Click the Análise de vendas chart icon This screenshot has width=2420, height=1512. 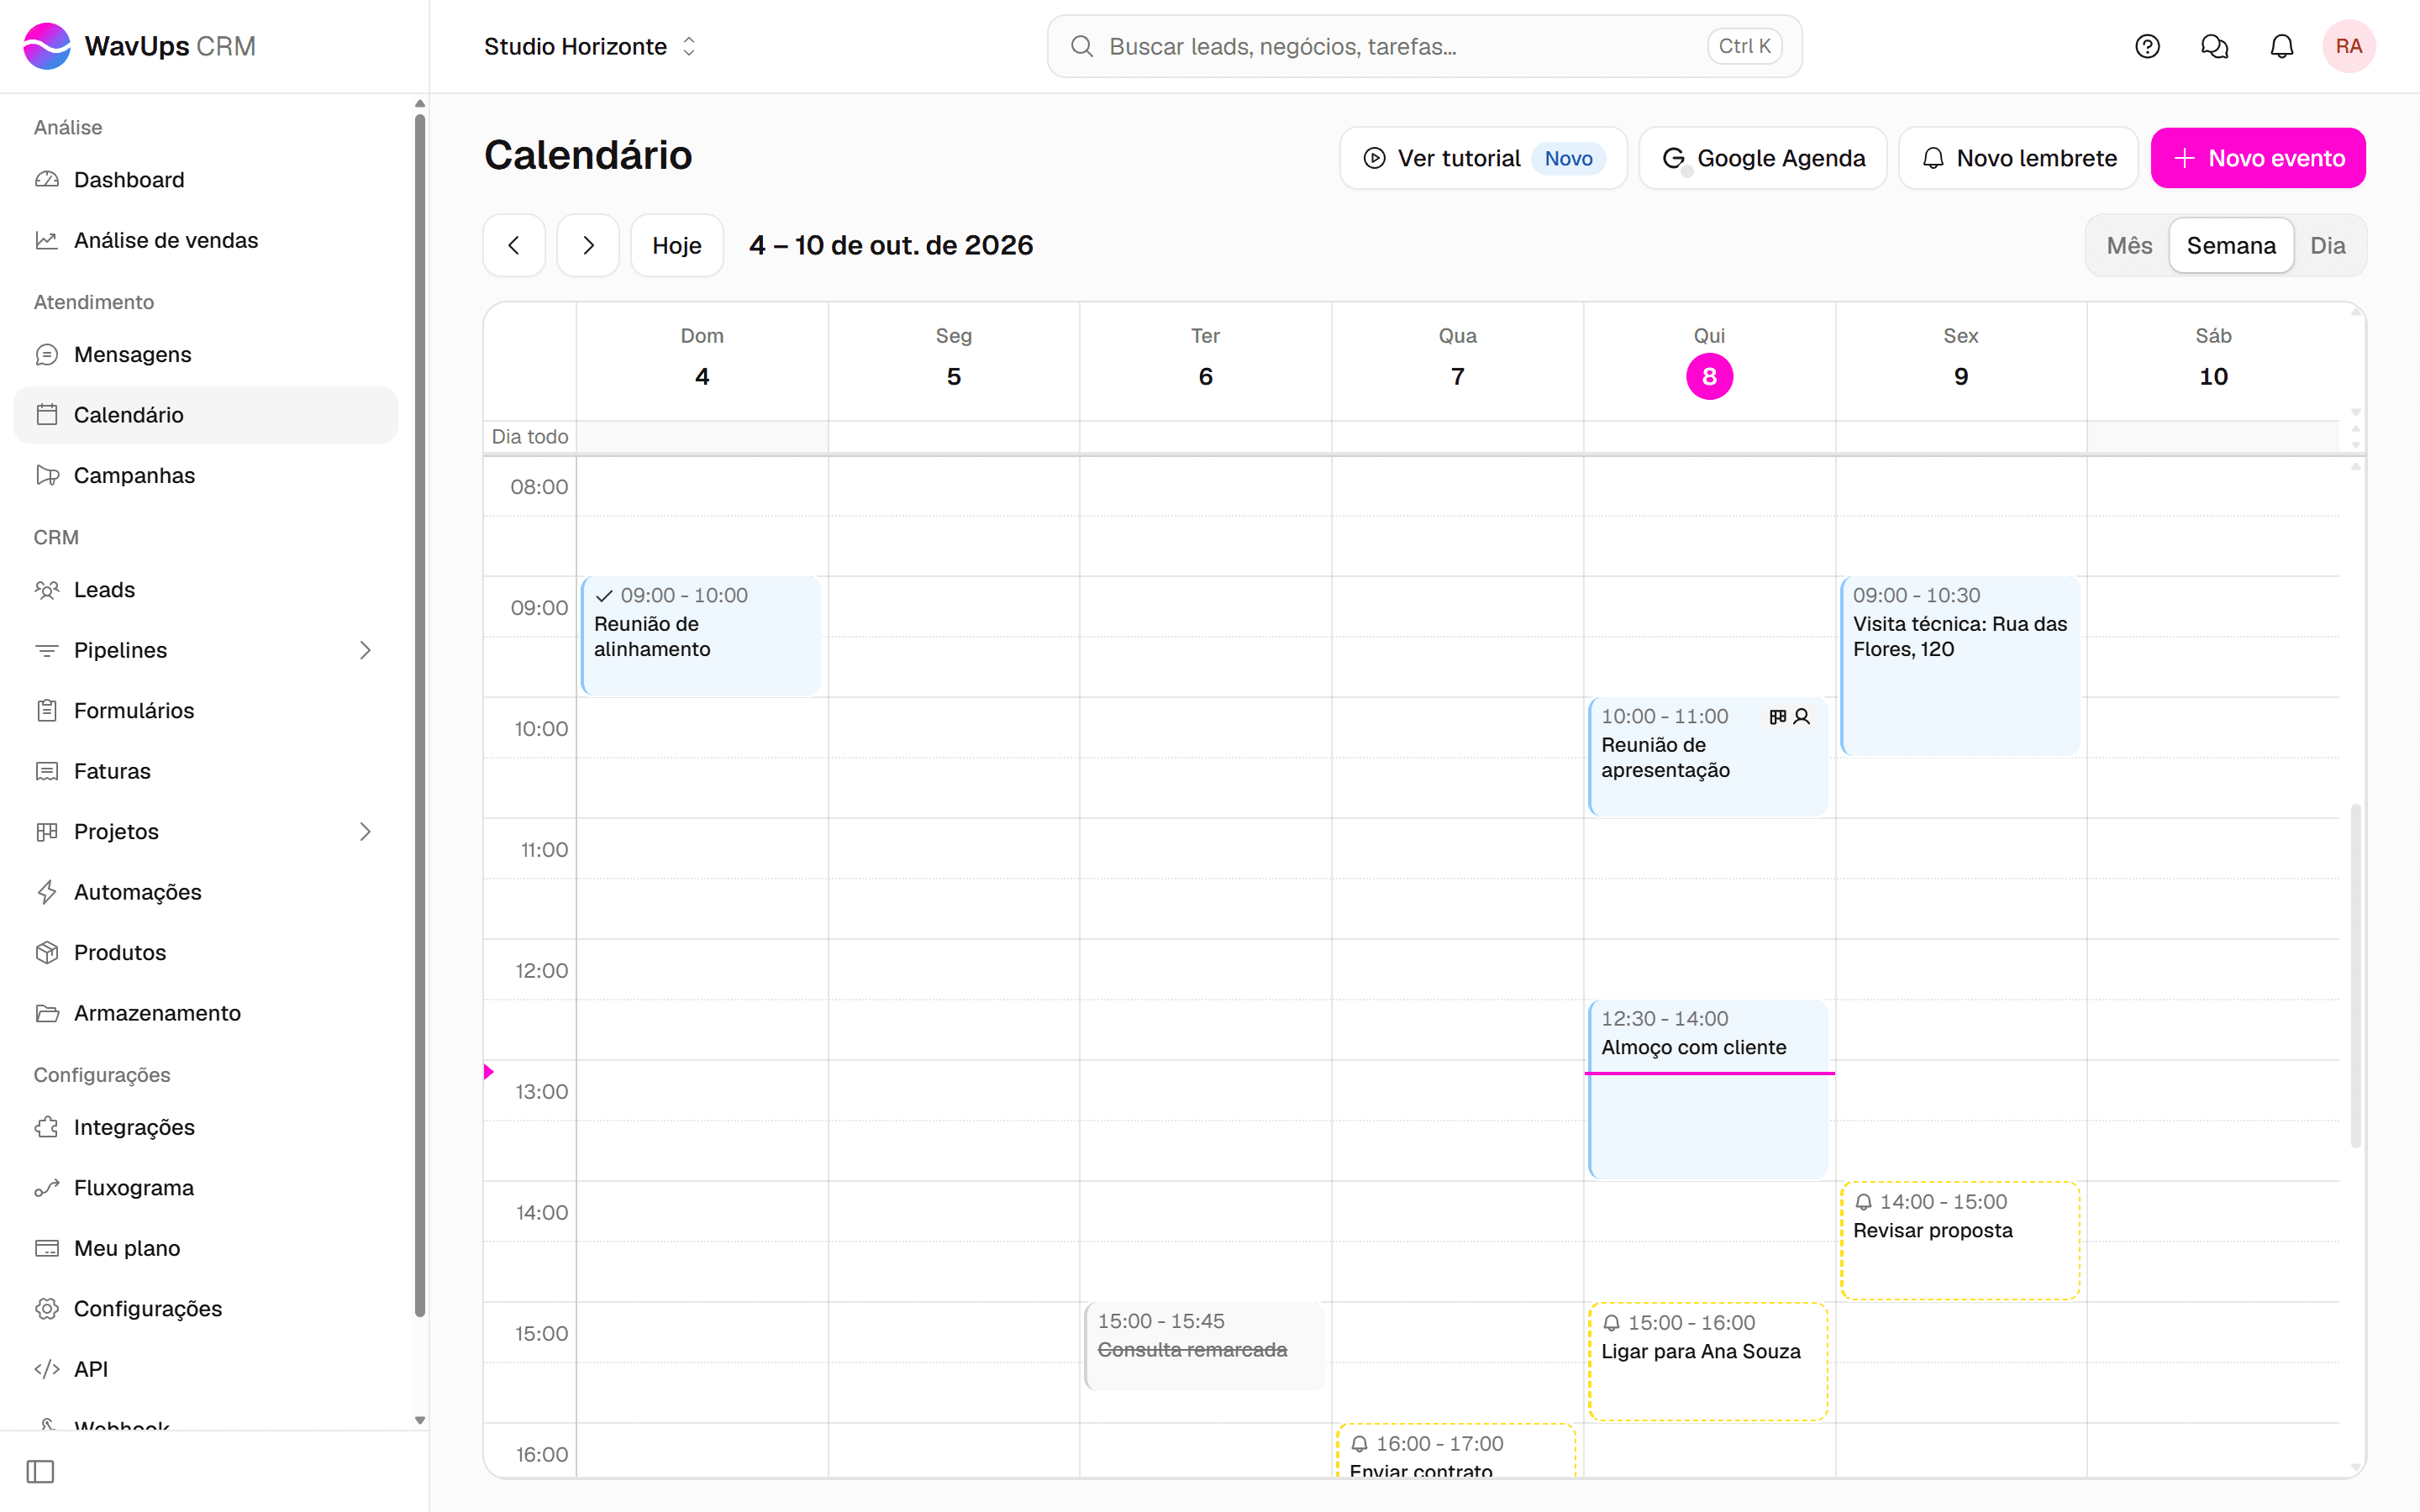pyautogui.click(x=47, y=240)
